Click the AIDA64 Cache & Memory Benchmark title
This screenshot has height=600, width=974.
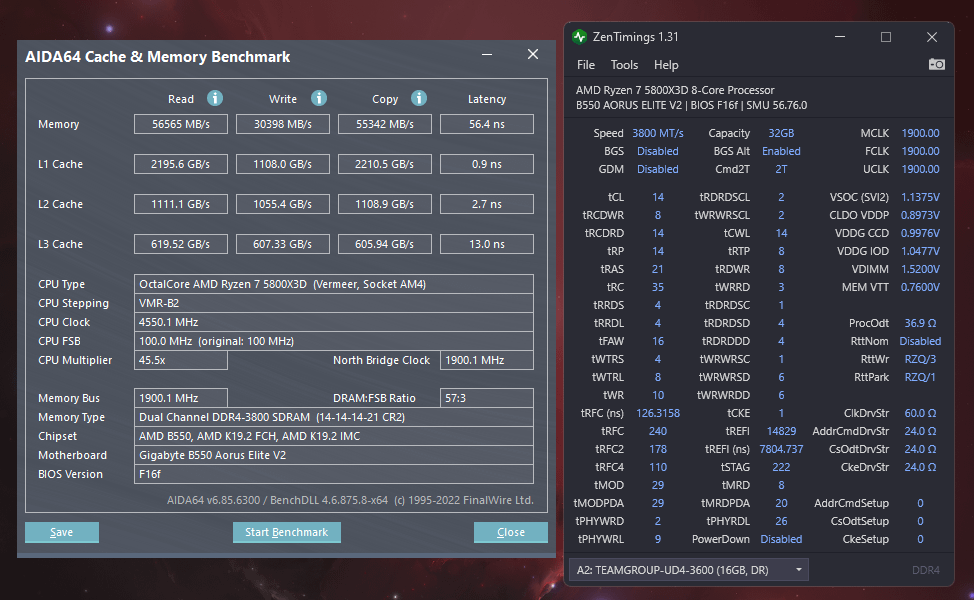click(157, 57)
